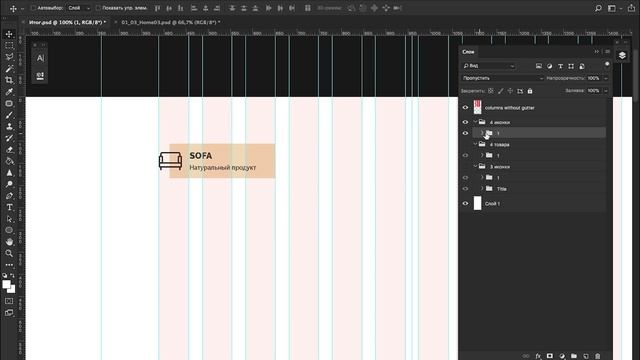The image size is (640, 360).
Task: Enable Show Transform Controls checkbox
Action: pos(98,8)
